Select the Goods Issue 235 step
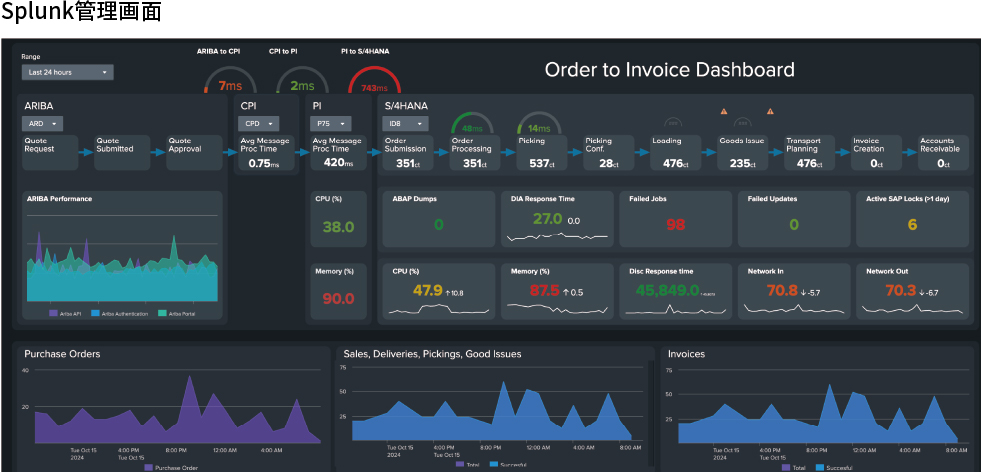 (x=743, y=152)
